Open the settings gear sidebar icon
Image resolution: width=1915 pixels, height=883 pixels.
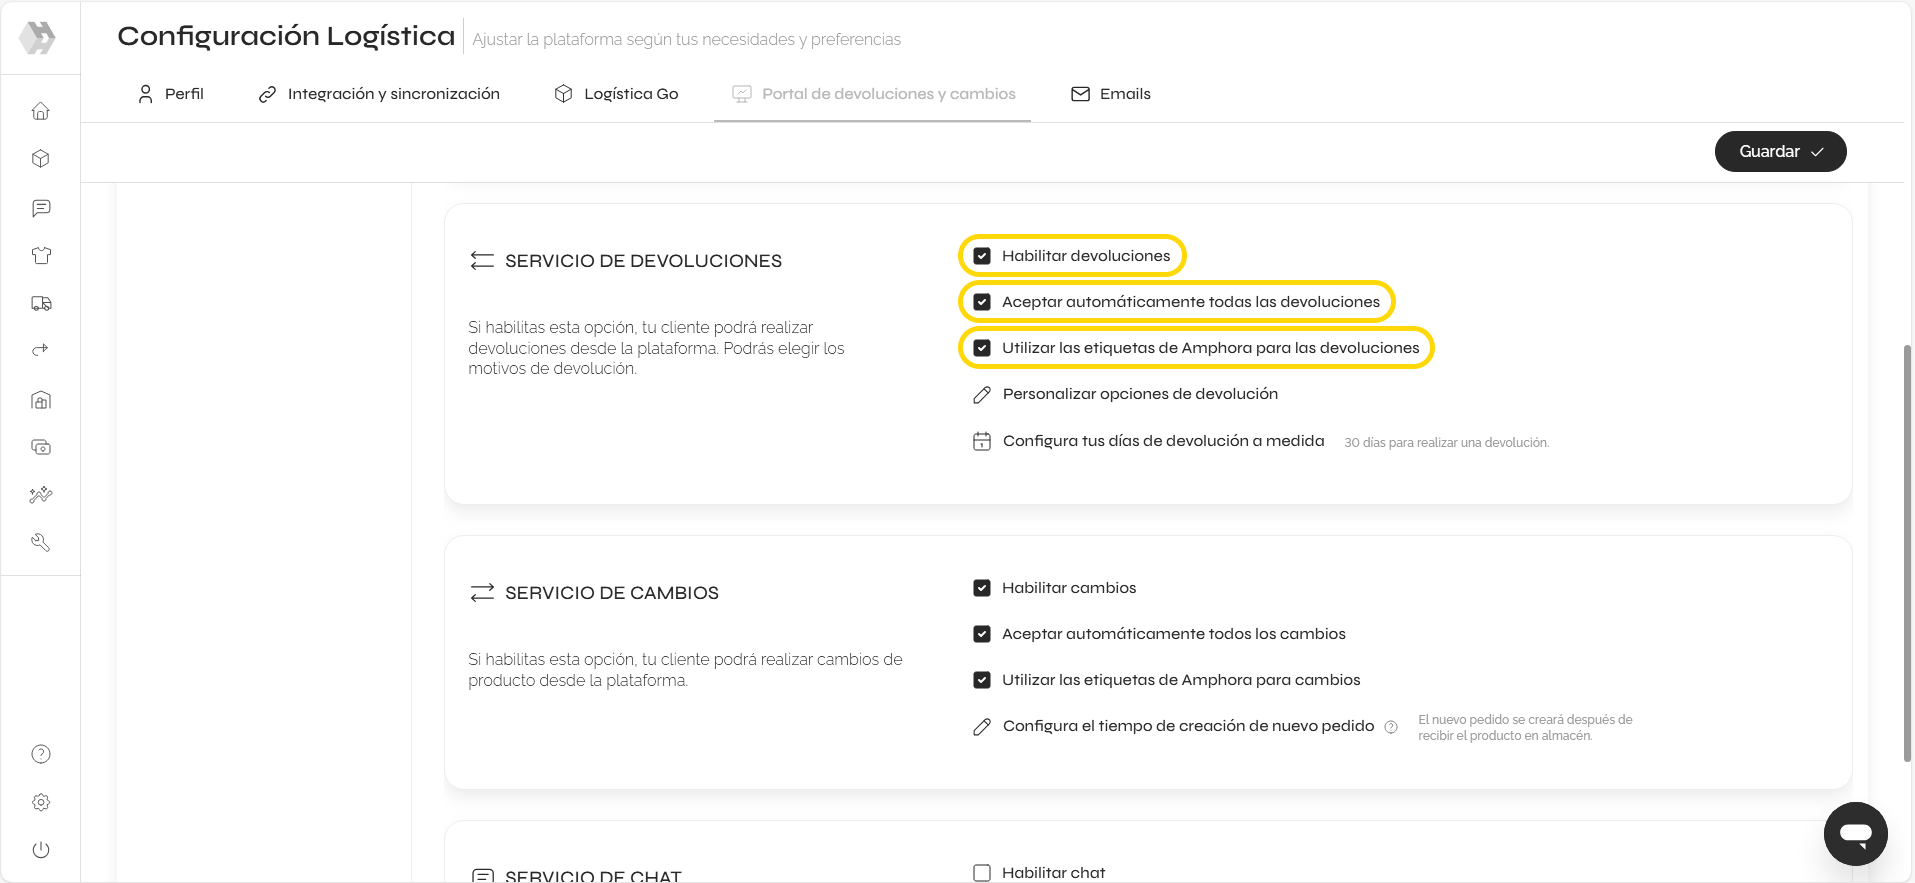pos(41,802)
